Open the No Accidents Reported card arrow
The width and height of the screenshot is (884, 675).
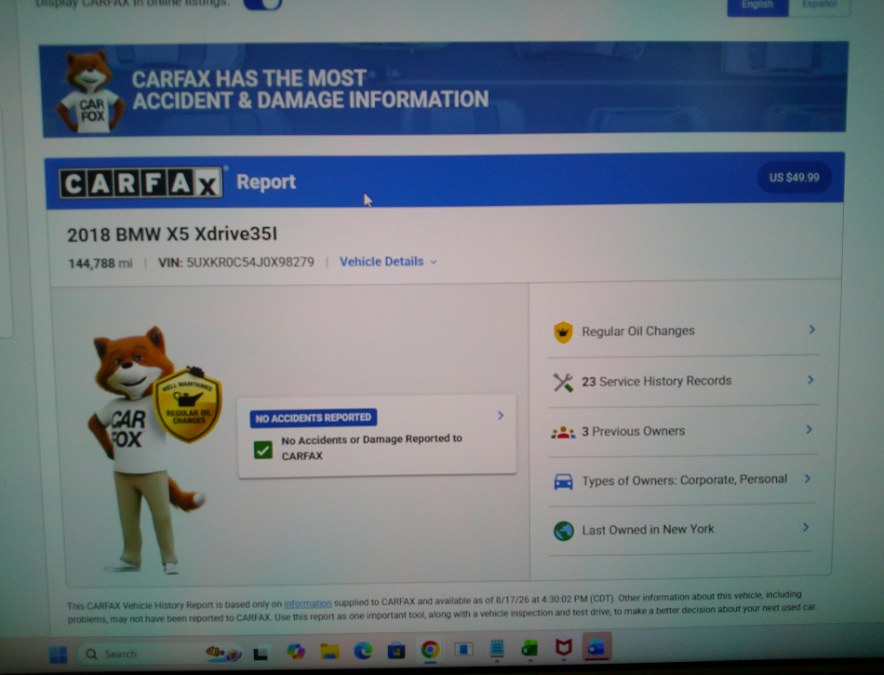pos(500,416)
